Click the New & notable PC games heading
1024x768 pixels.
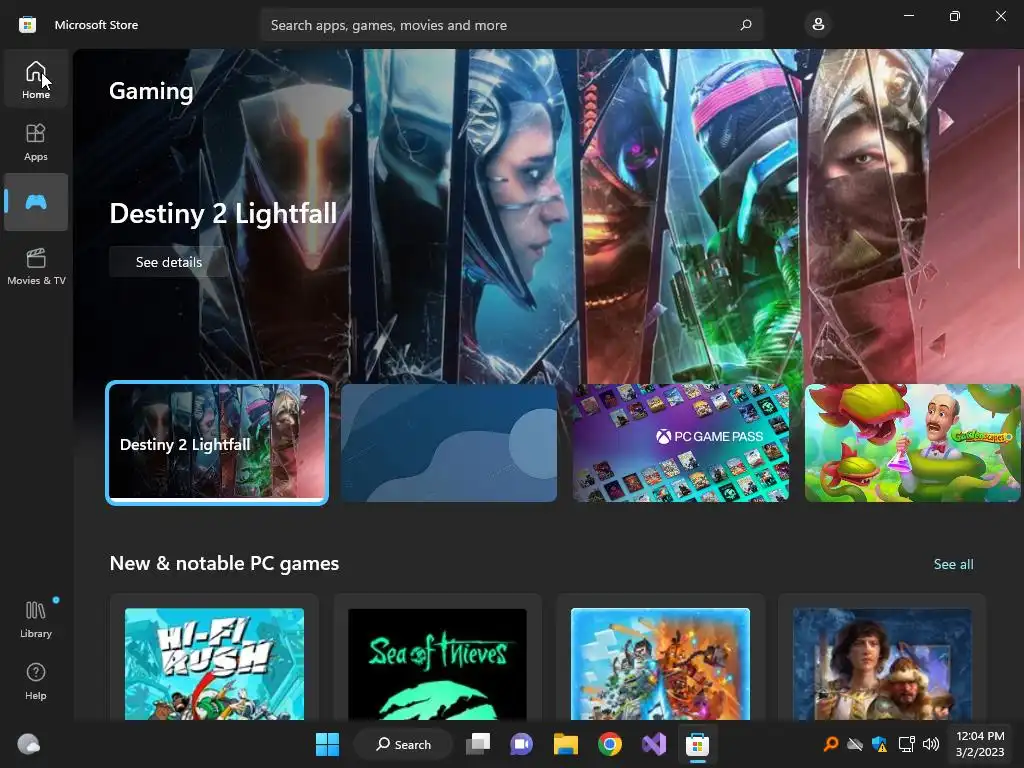click(x=224, y=563)
